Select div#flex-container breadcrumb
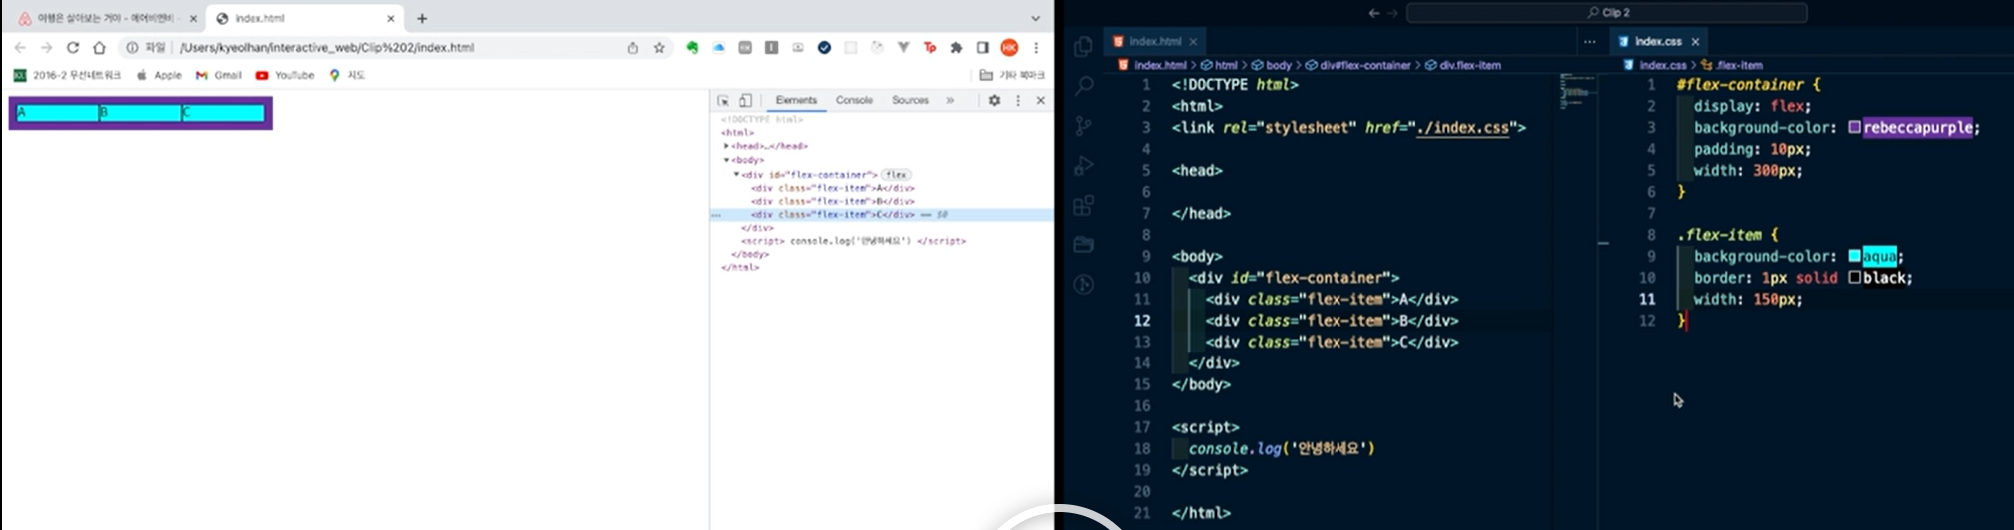2014x530 pixels. (x=1358, y=65)
